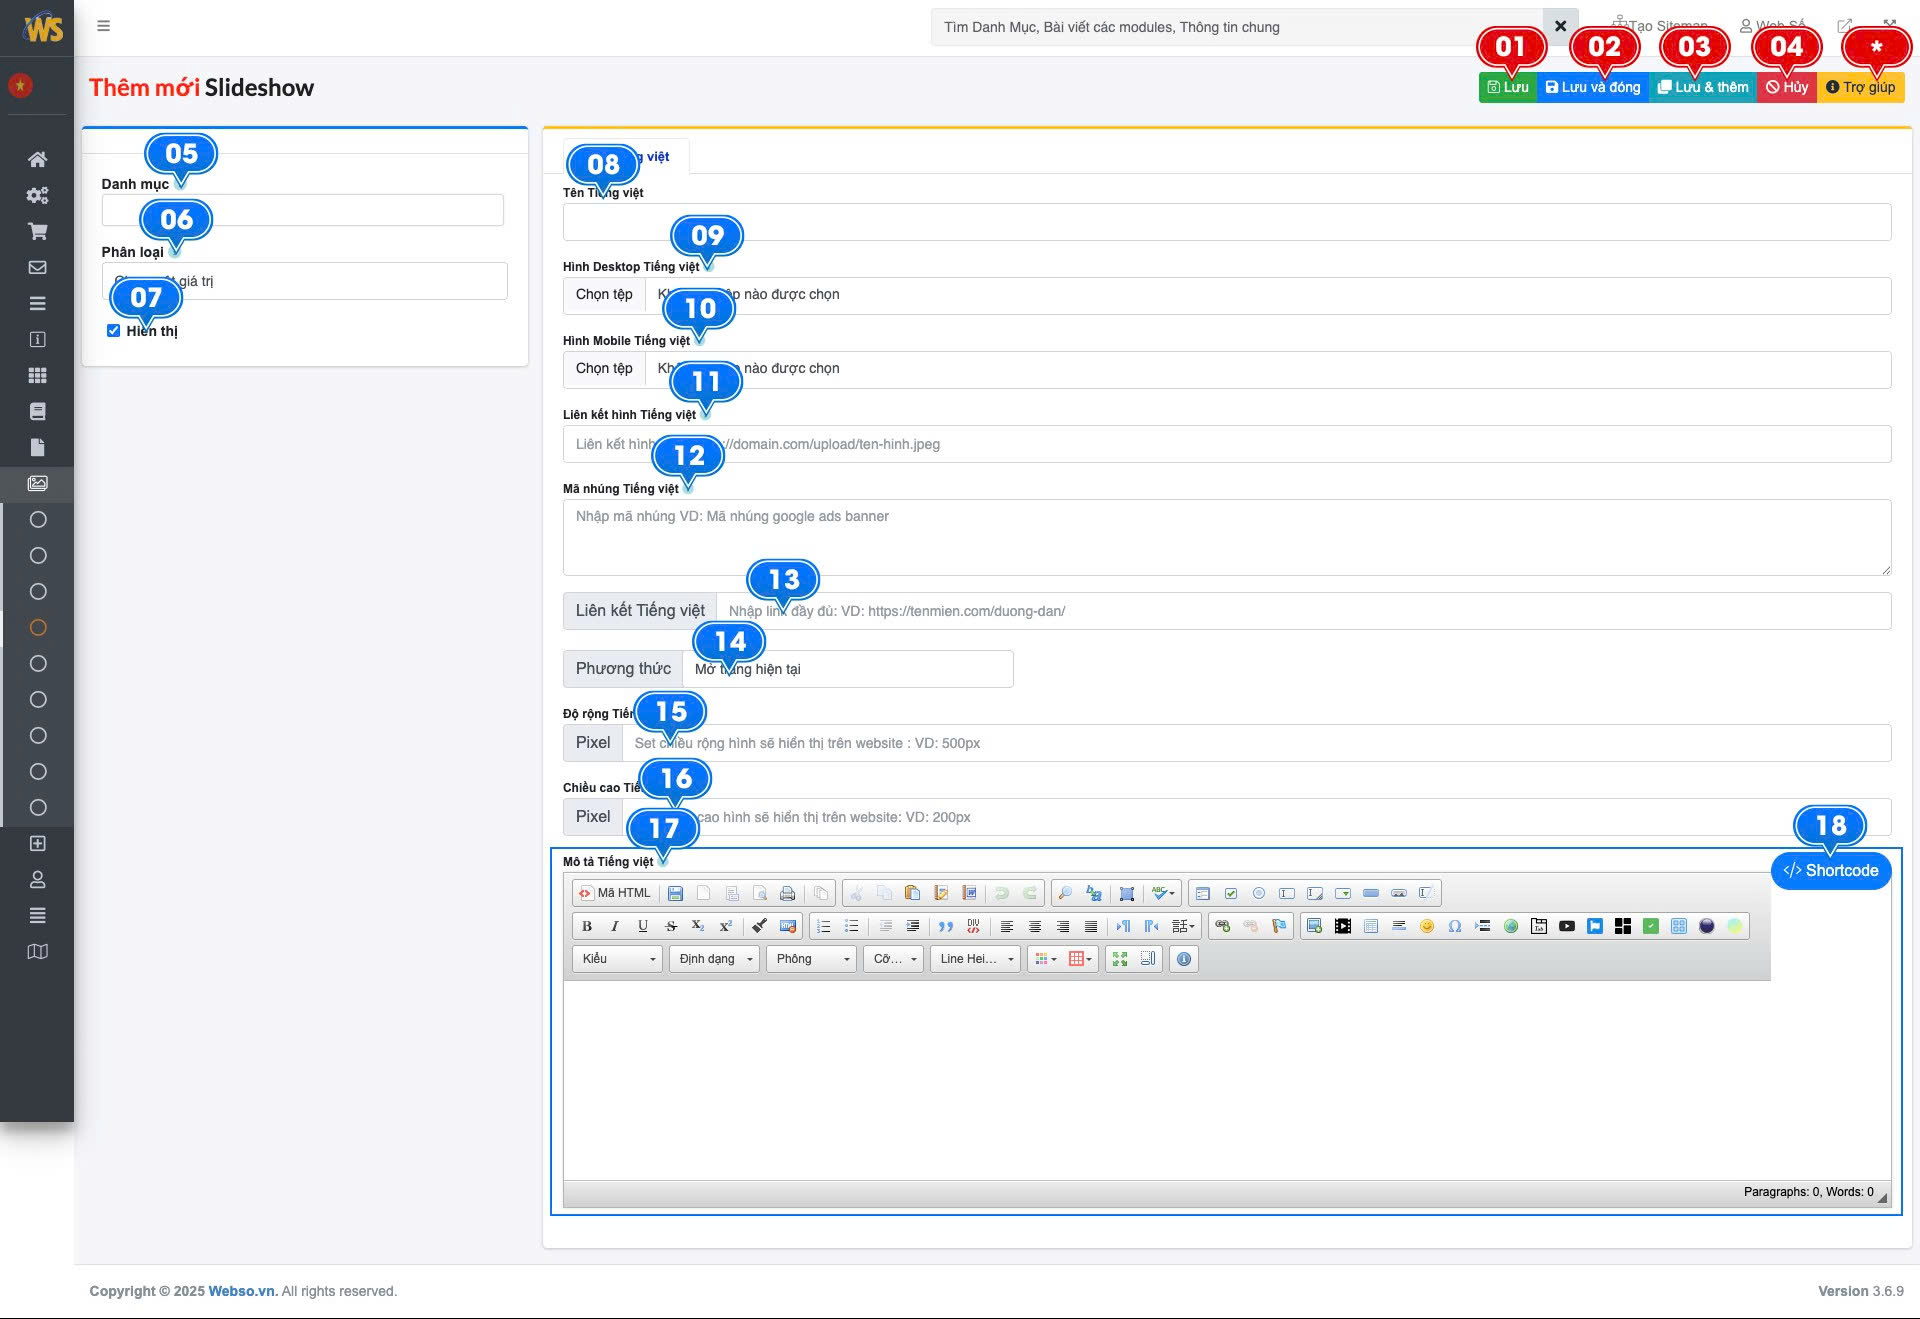Click the Tên Tiếng việt input field
This screenshot has width=1920, height=1319.
pos(1226,222)
